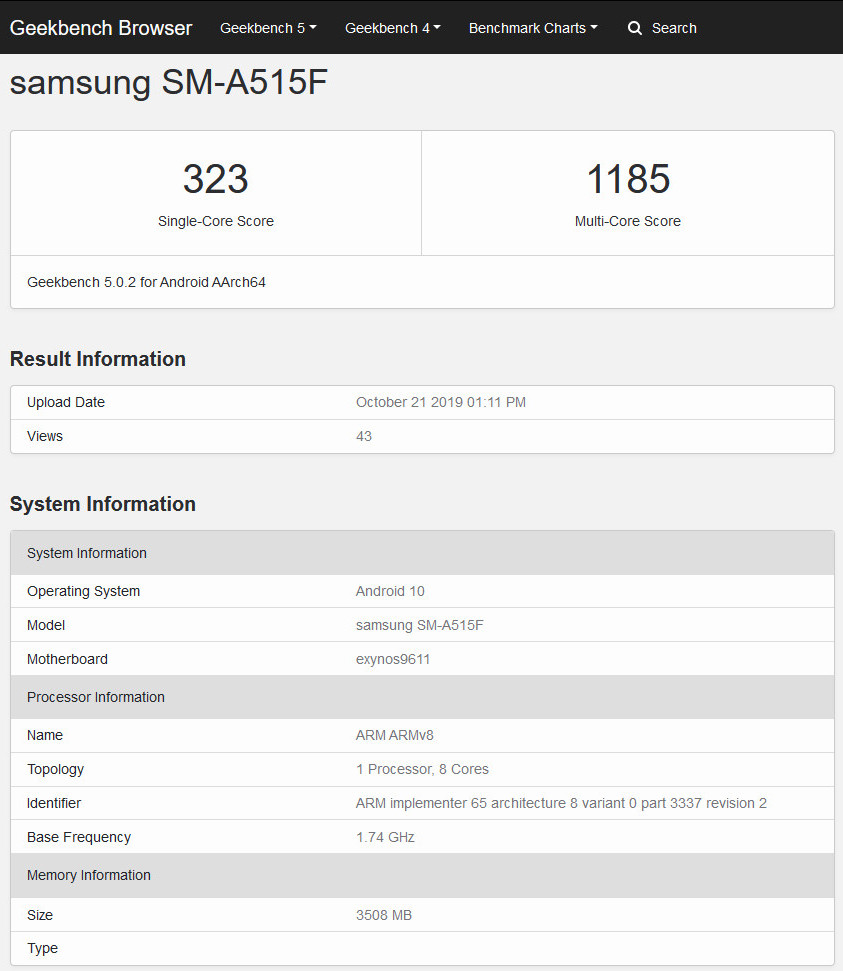The image size is (843, 971).
Task: Click the single-core score 323
Action: point(215,179)
